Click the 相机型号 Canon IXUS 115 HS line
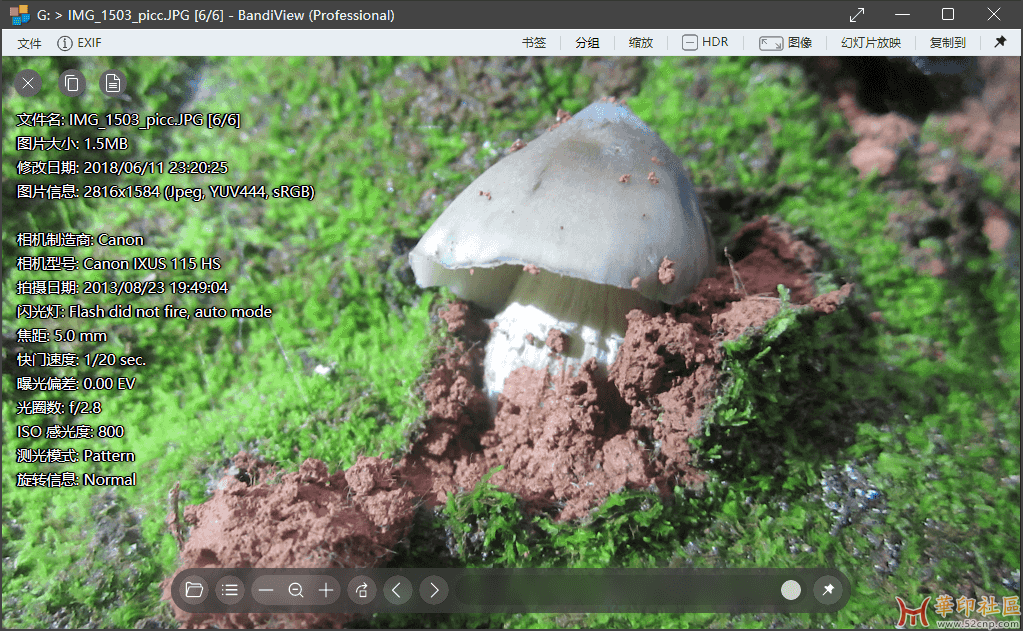The height and width of the screenshot is (631, 1023). 119,264
